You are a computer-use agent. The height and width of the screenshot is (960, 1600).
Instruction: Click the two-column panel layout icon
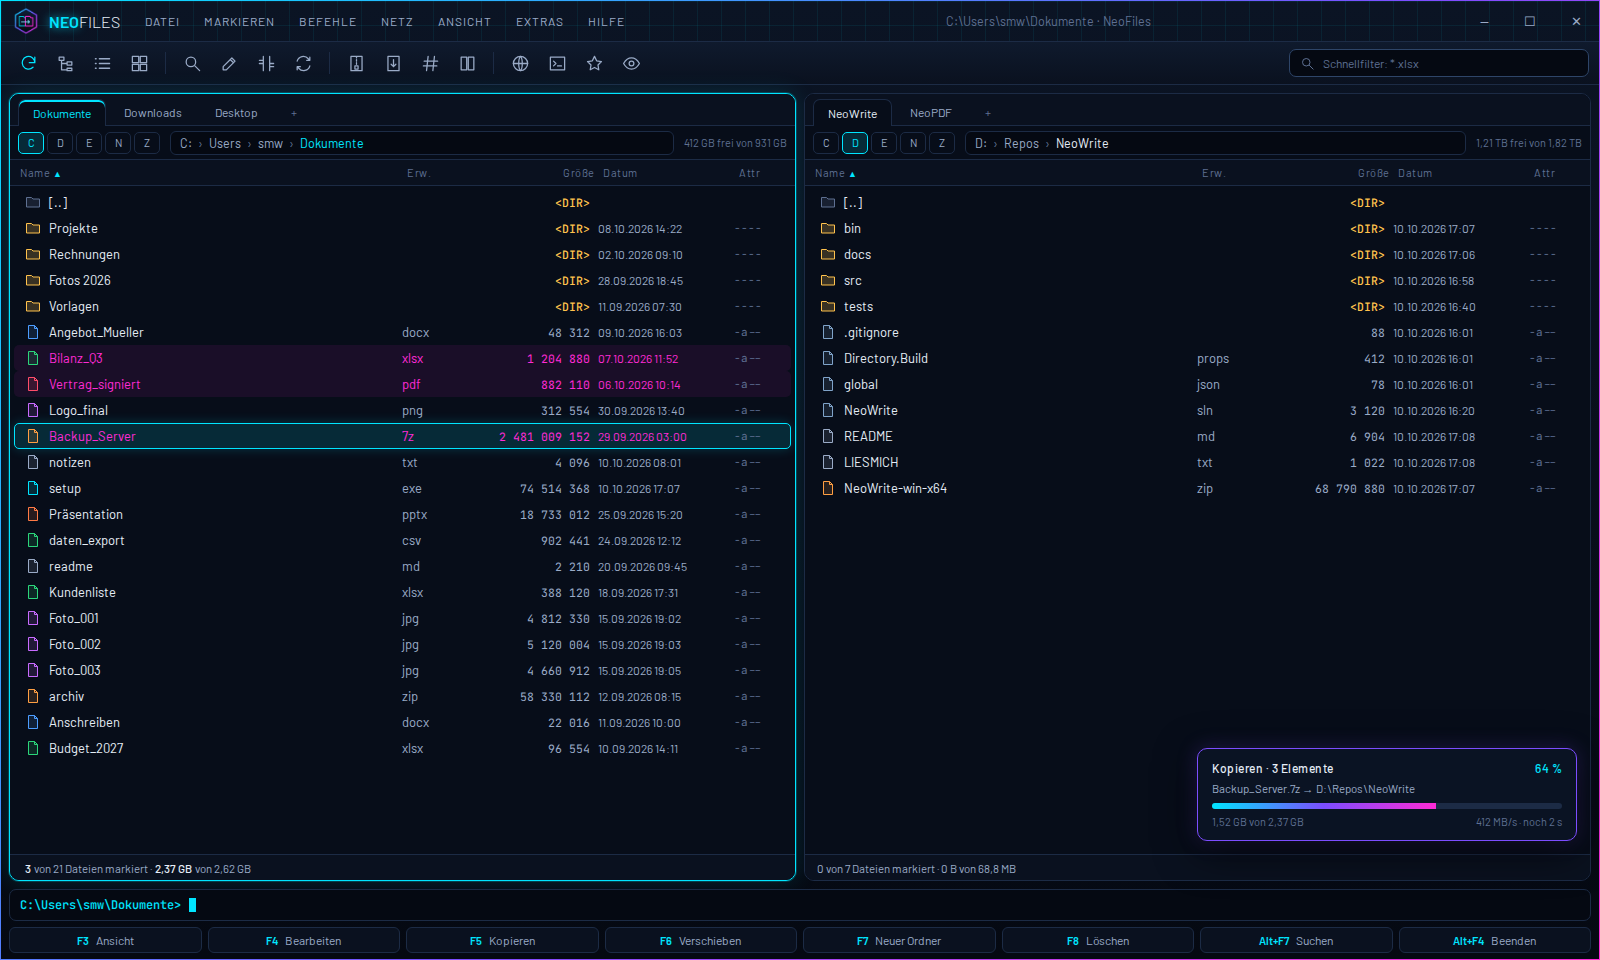click(467, 64)
